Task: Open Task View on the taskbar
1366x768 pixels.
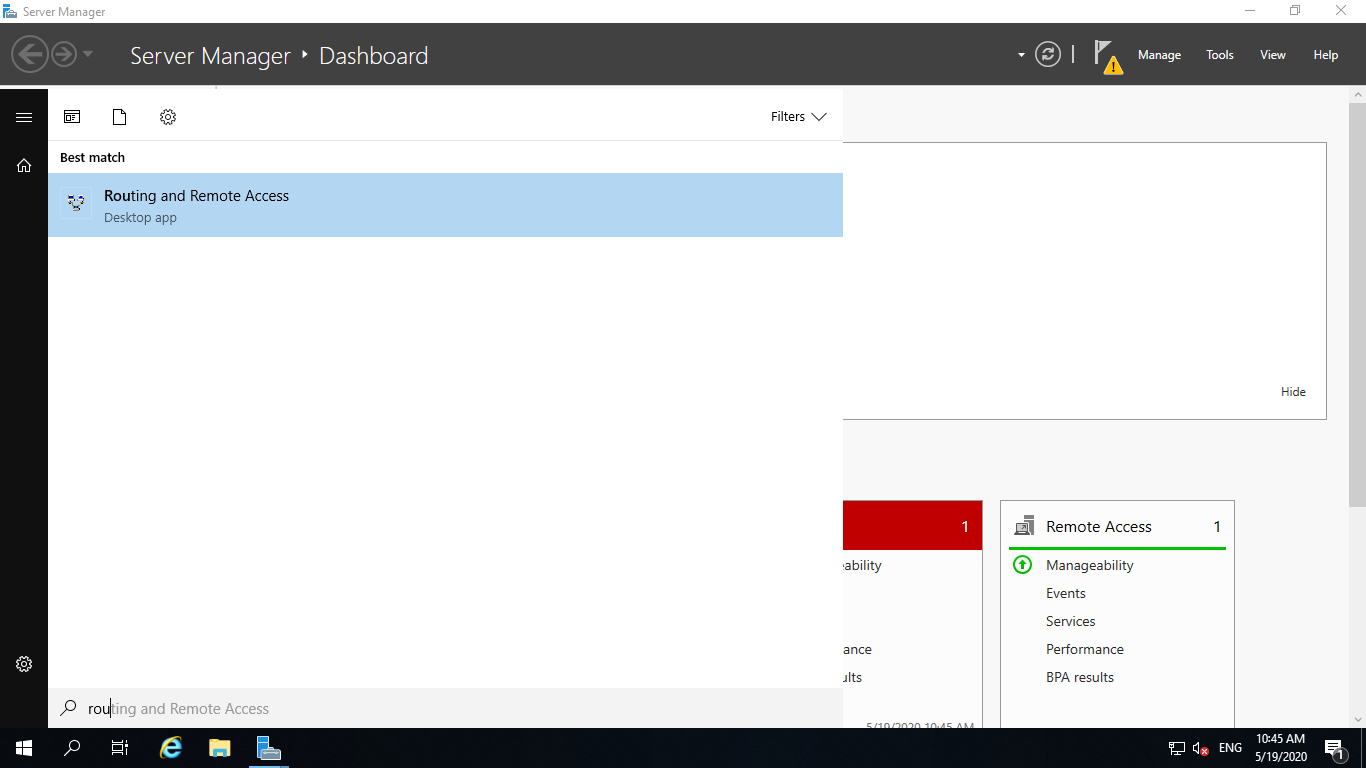Action: [x=120, y=748]
